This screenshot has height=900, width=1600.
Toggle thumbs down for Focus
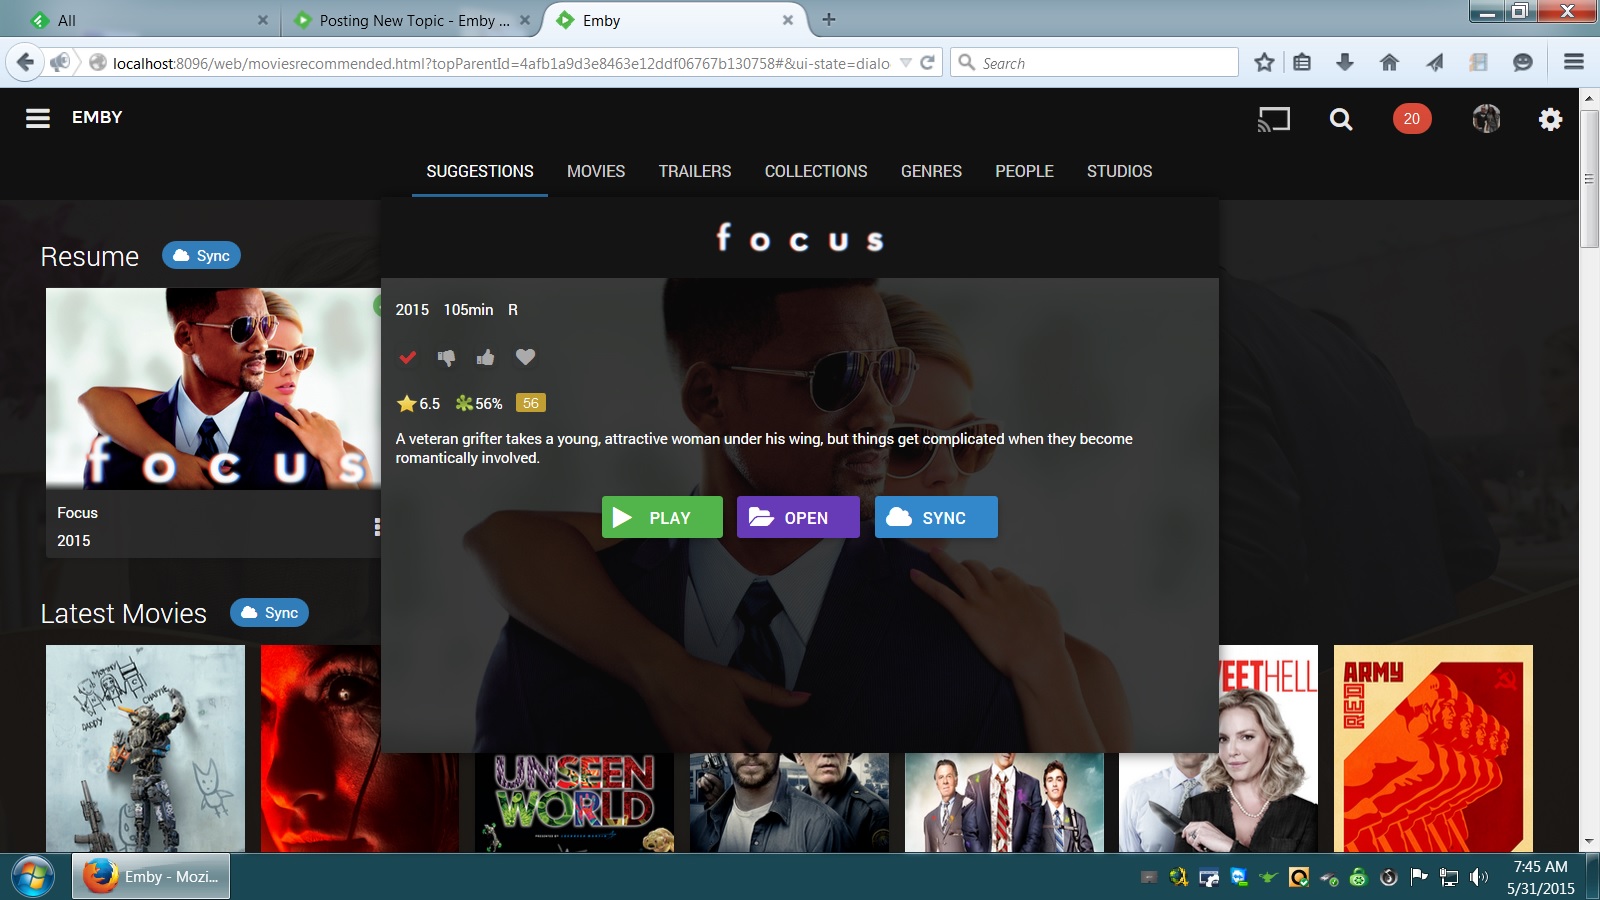[446, 357]
